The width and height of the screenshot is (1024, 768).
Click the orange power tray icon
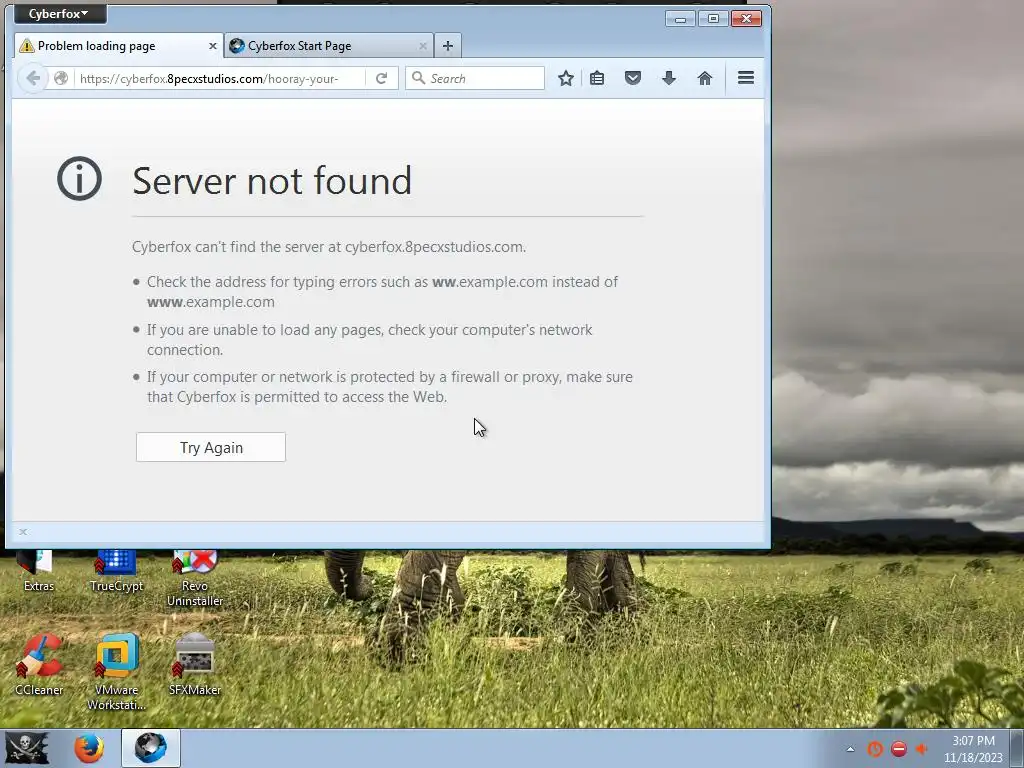point(874,749)
